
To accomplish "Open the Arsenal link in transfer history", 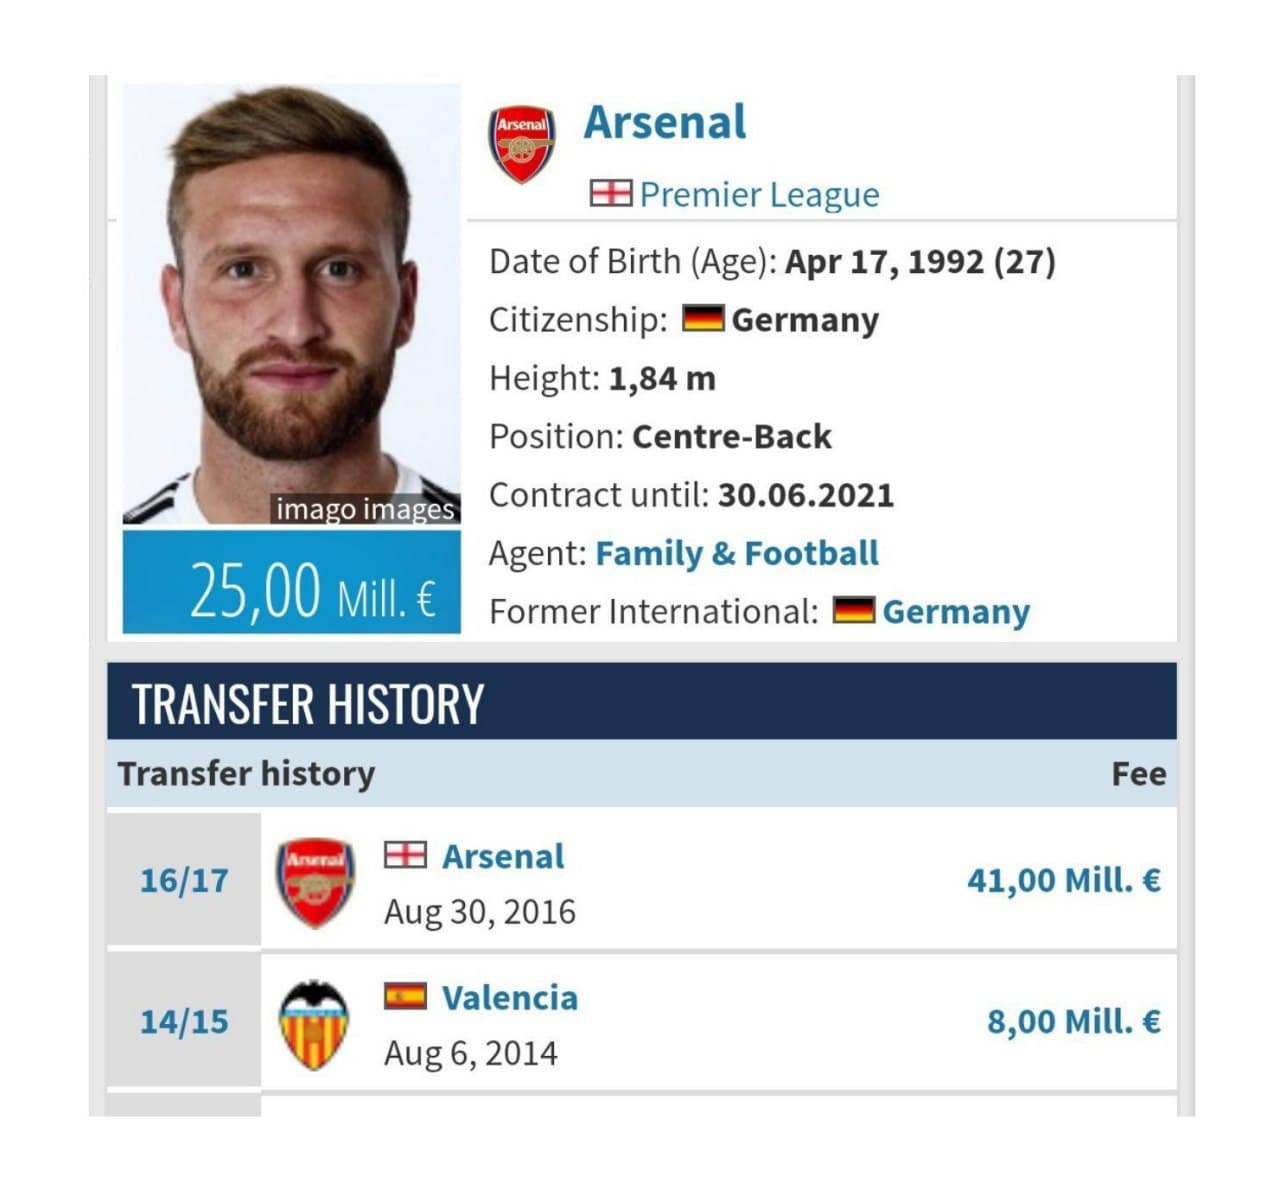I will click(x=503, y=857).
